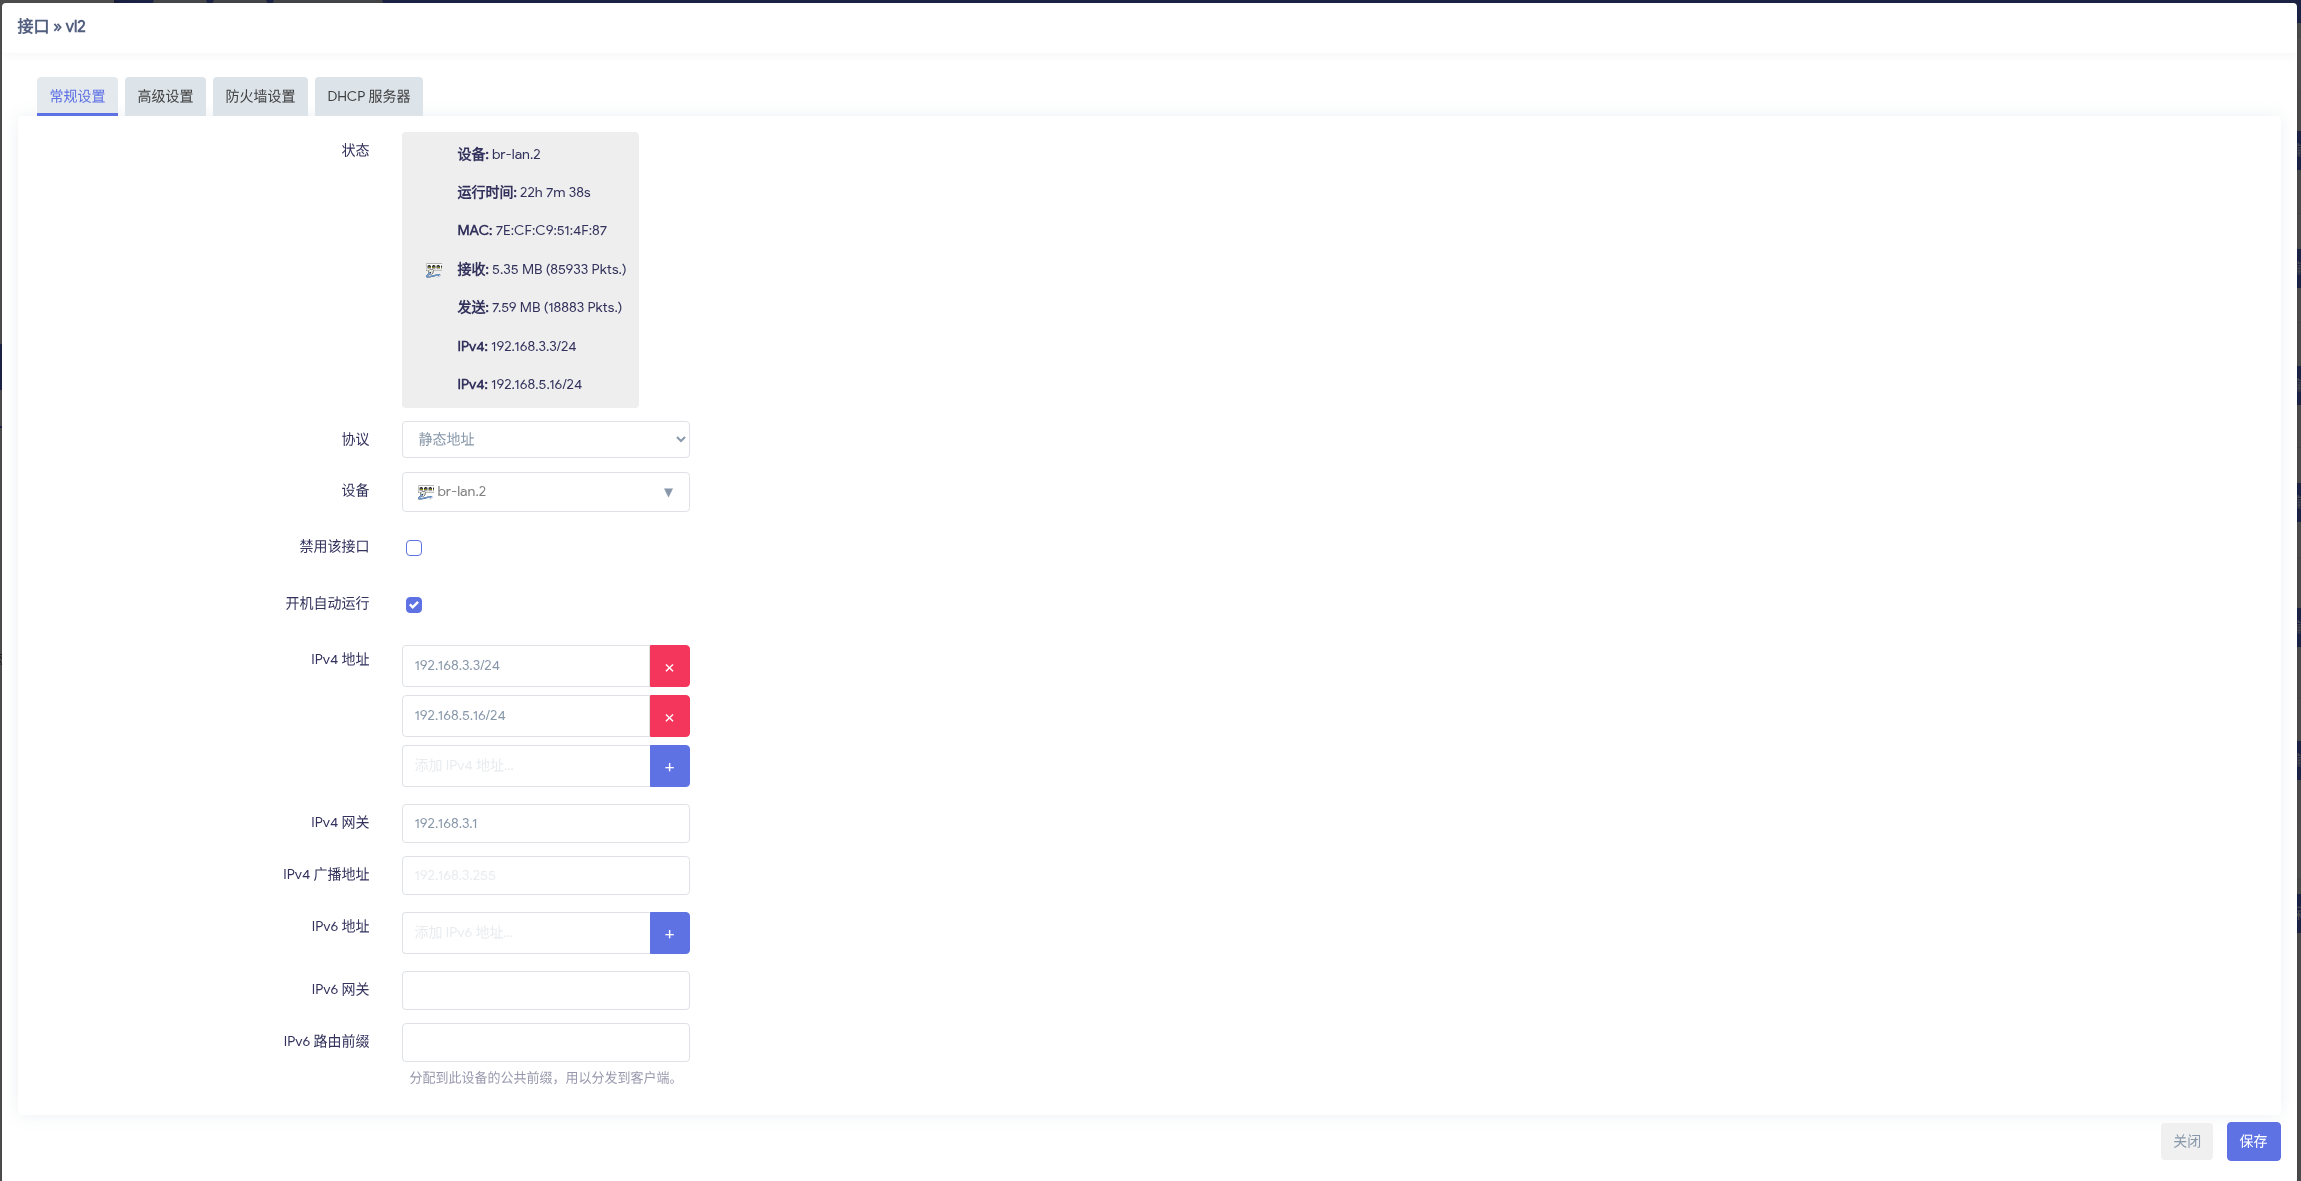
Task: Click plus to add IPv6 address
Action: coord(669,933)
